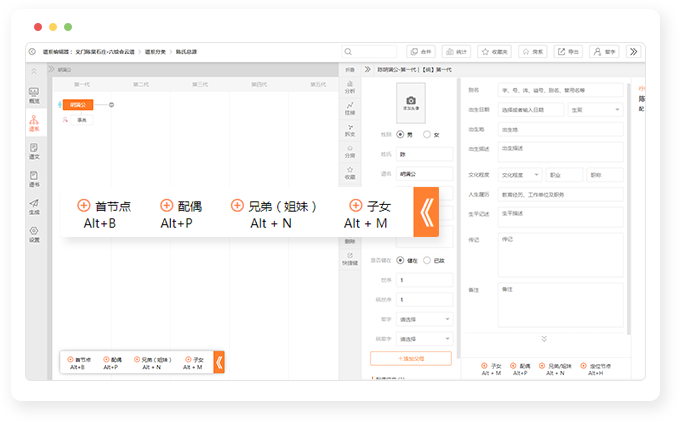679x422 pixels.
Task: Choose the 已故 deceased radio option
Action: (x=428, y=260)
